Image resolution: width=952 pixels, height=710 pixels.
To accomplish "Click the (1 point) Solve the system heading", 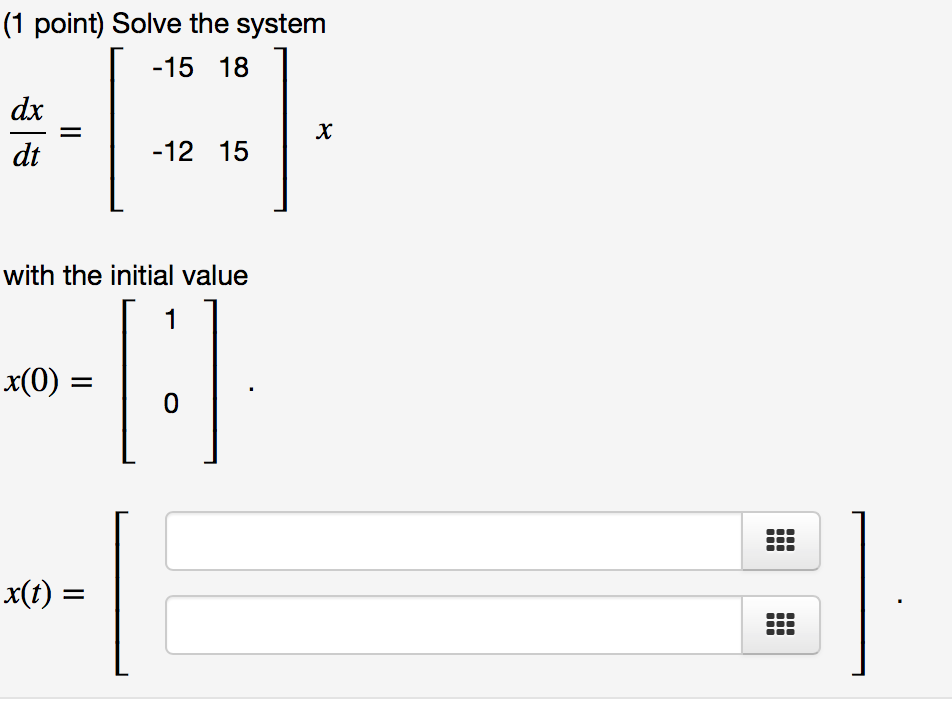I will coord(165,23).
